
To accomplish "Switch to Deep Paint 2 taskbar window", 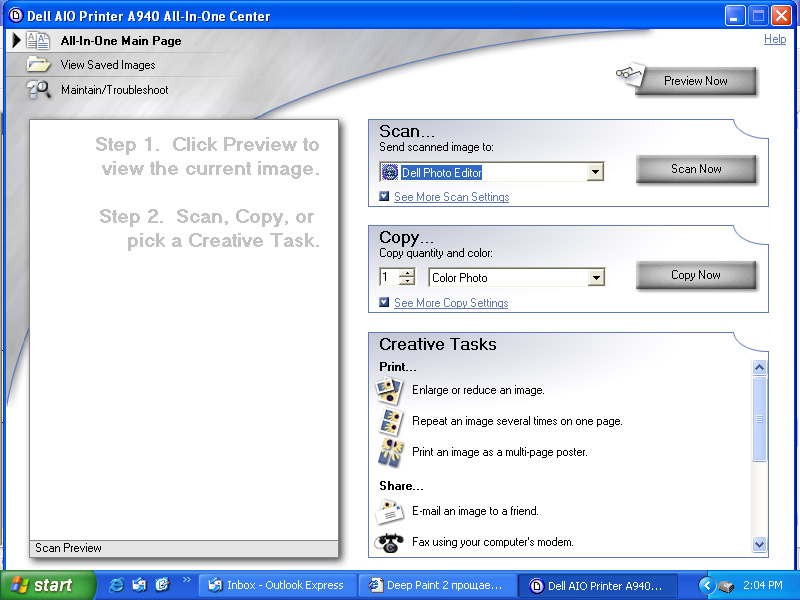I will tap(436, 585).
